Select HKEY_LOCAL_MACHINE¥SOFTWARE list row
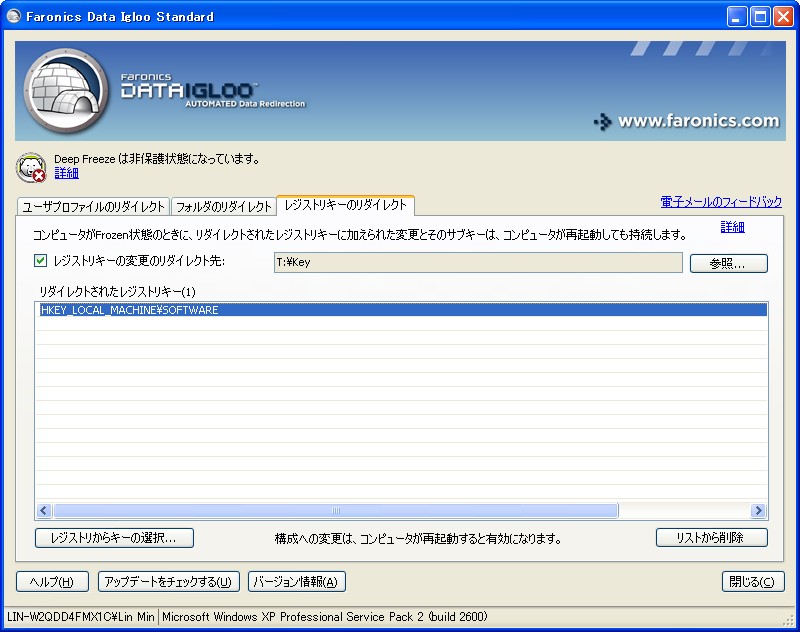Viewport: 800px width, 632px height. tap(401, 310)
